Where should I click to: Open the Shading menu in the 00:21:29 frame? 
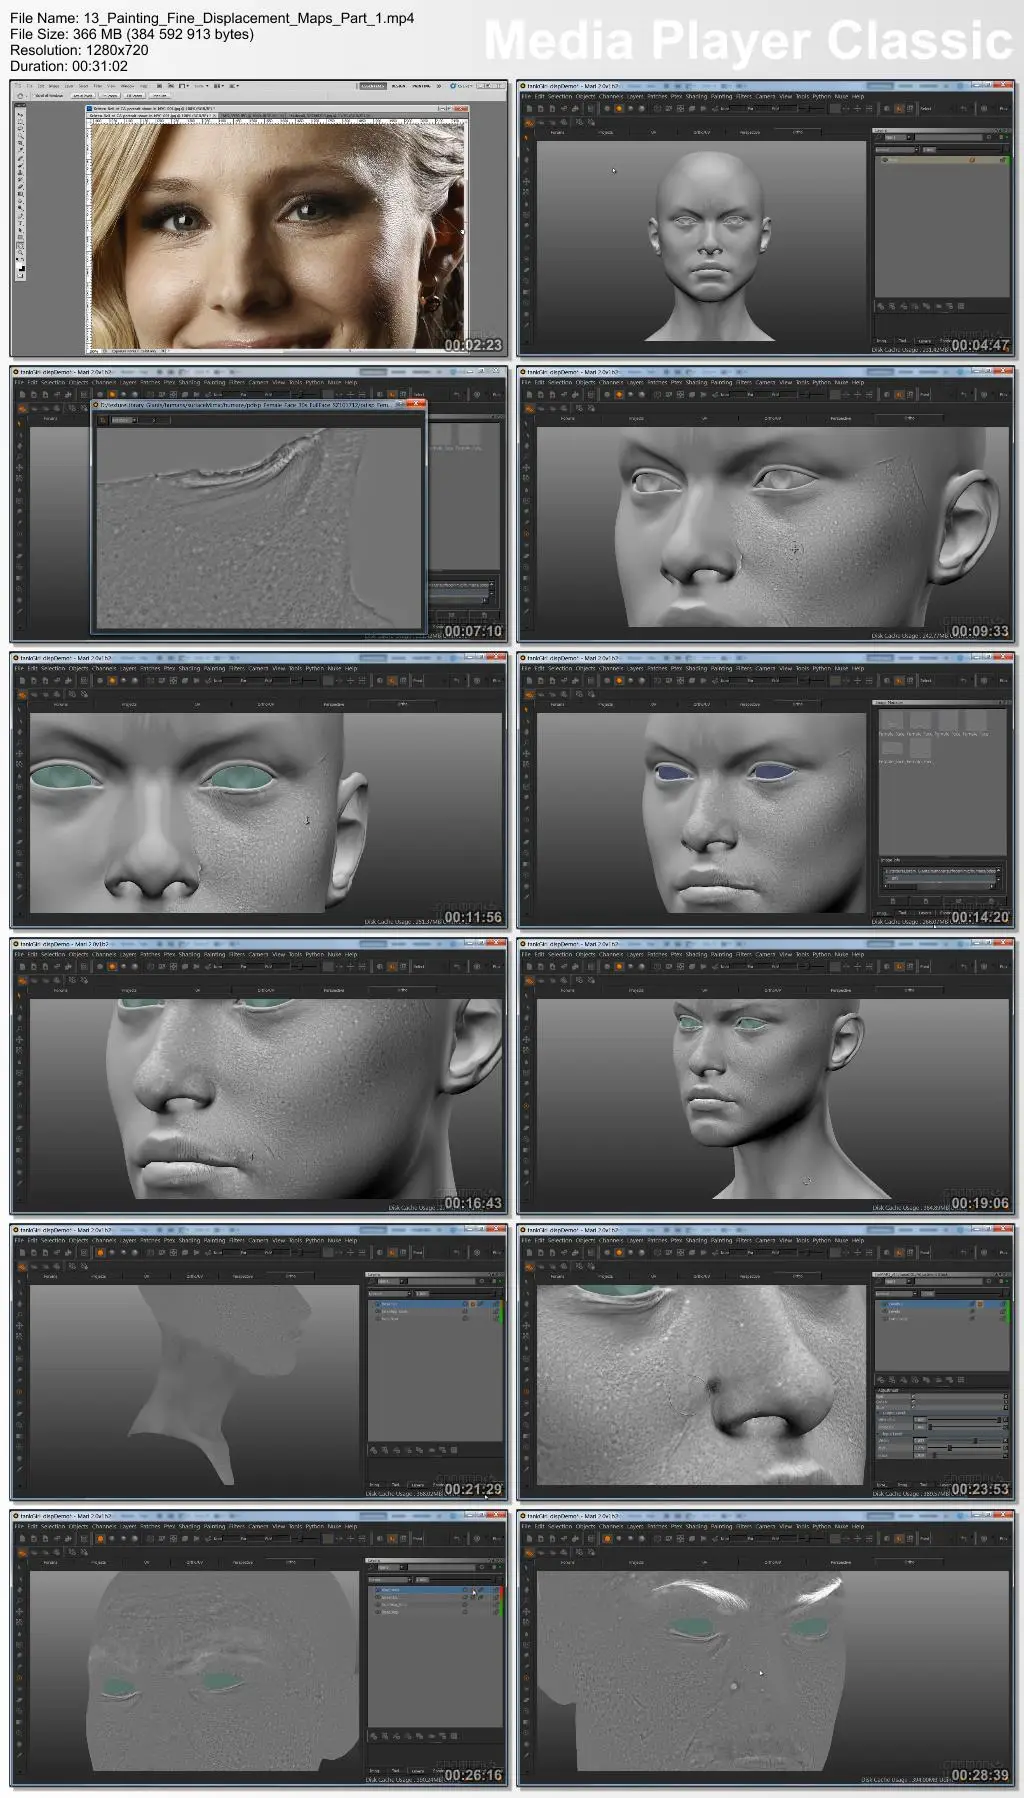click(190, 1240)
